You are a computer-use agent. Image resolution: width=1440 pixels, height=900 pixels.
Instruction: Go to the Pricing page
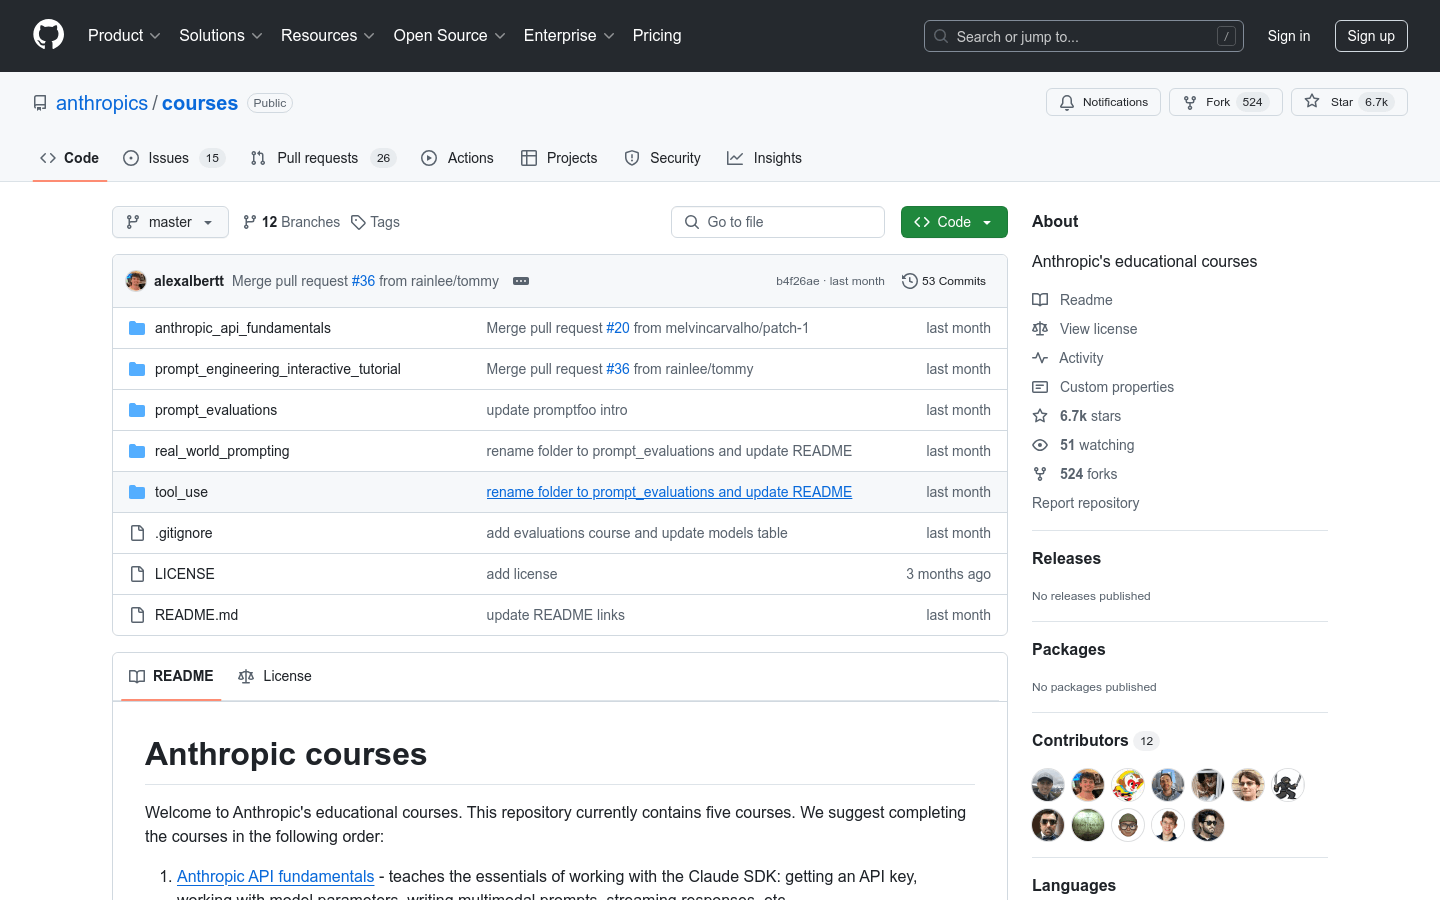(657, 35)
